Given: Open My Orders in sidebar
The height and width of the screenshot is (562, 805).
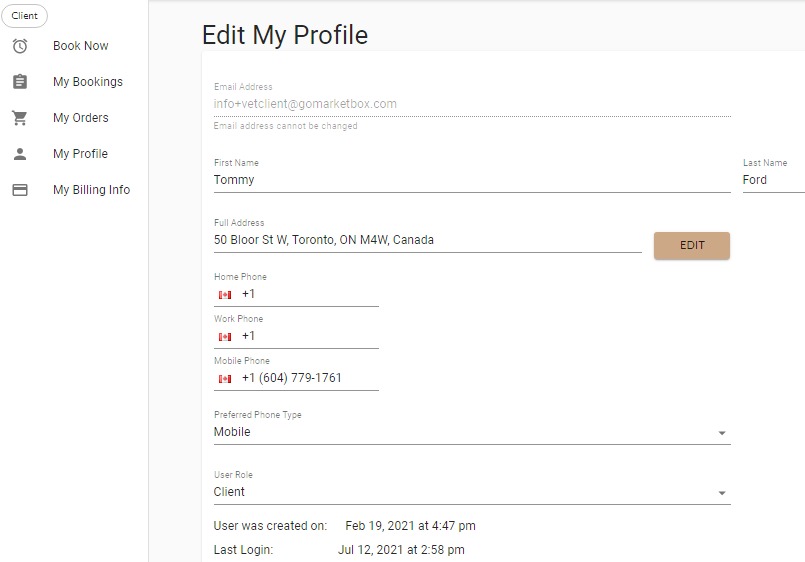Looking at the screenshot, I should 81,118.
